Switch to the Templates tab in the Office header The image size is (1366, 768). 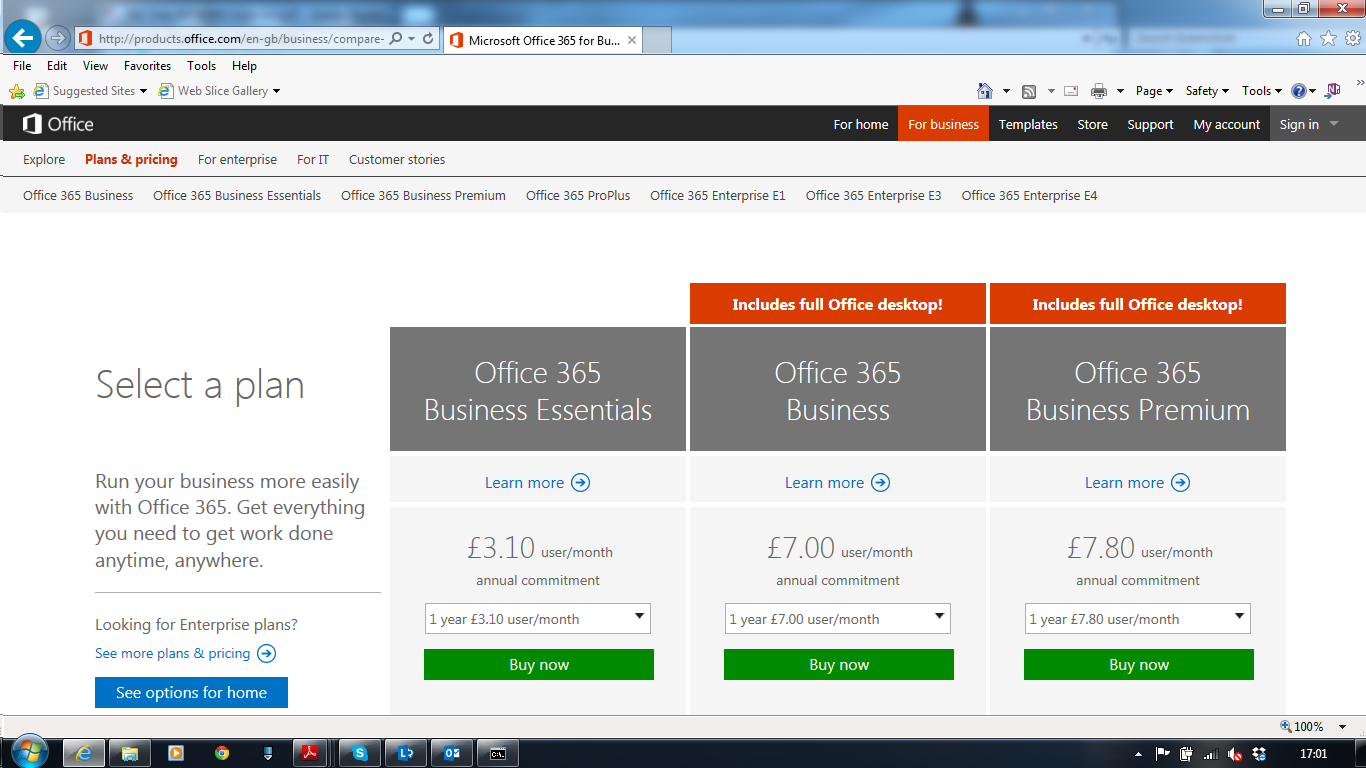[1028, 124]
